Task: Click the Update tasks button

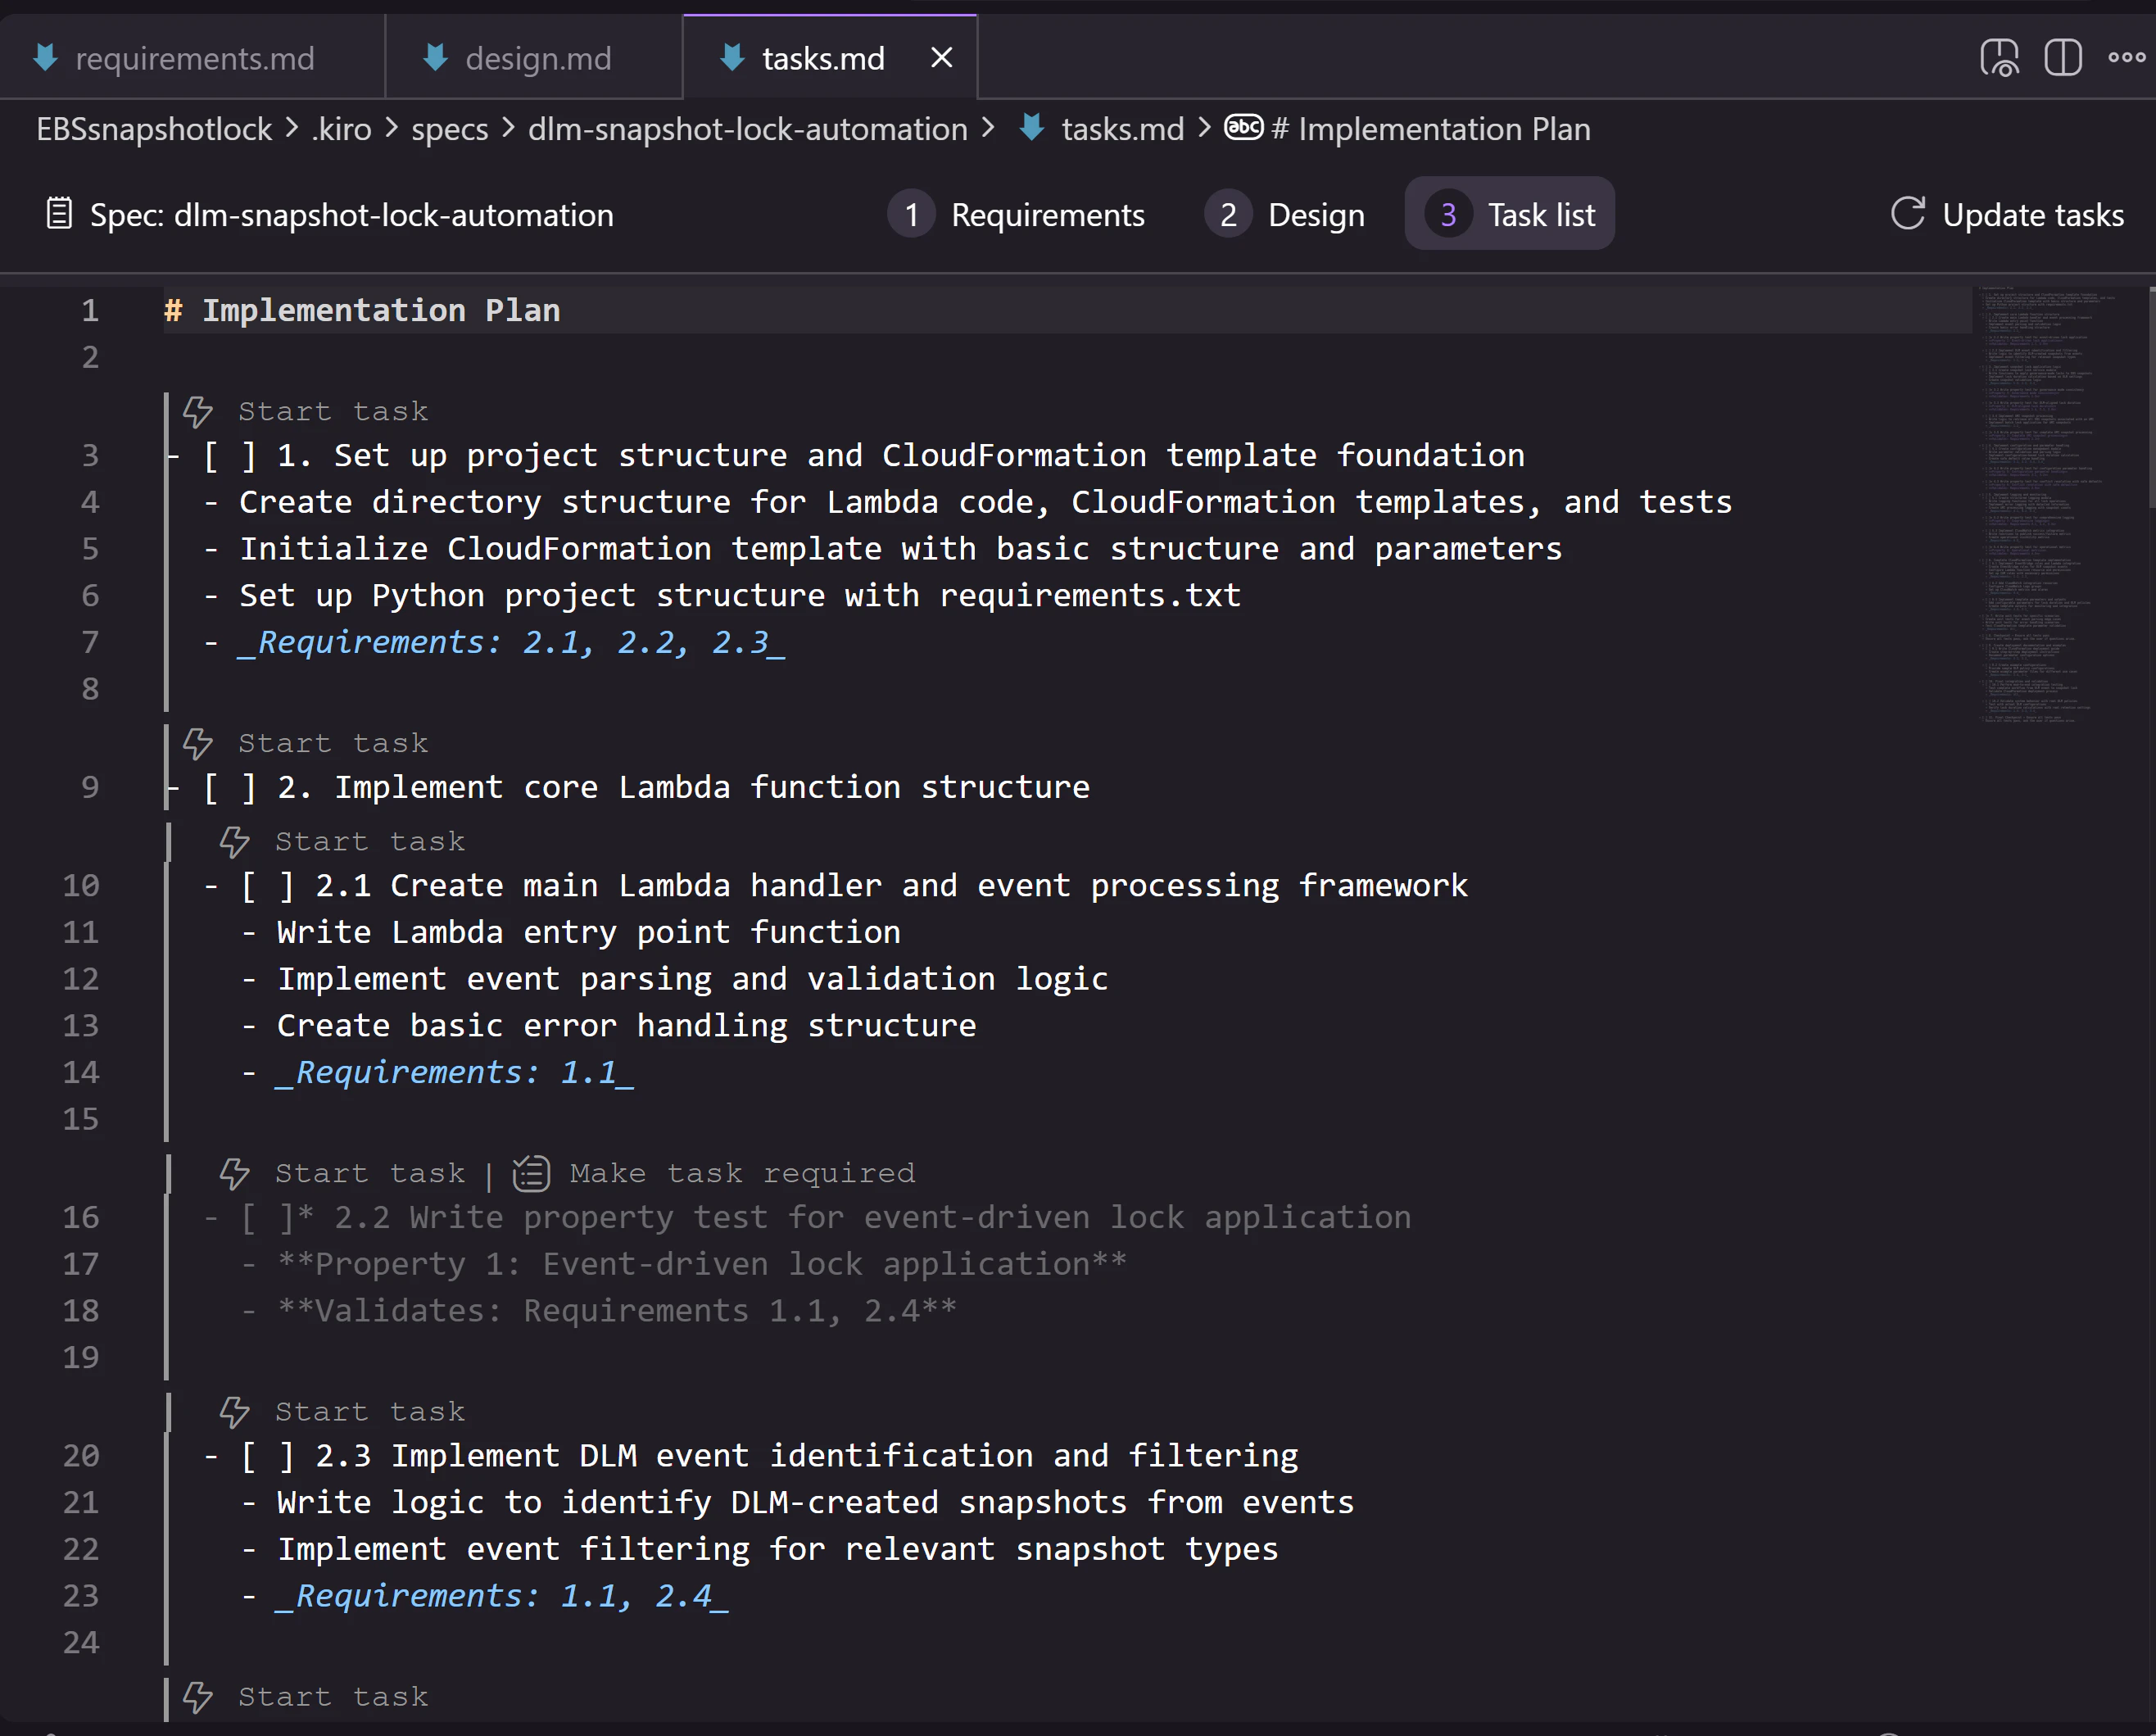Action: (2006, 214)
